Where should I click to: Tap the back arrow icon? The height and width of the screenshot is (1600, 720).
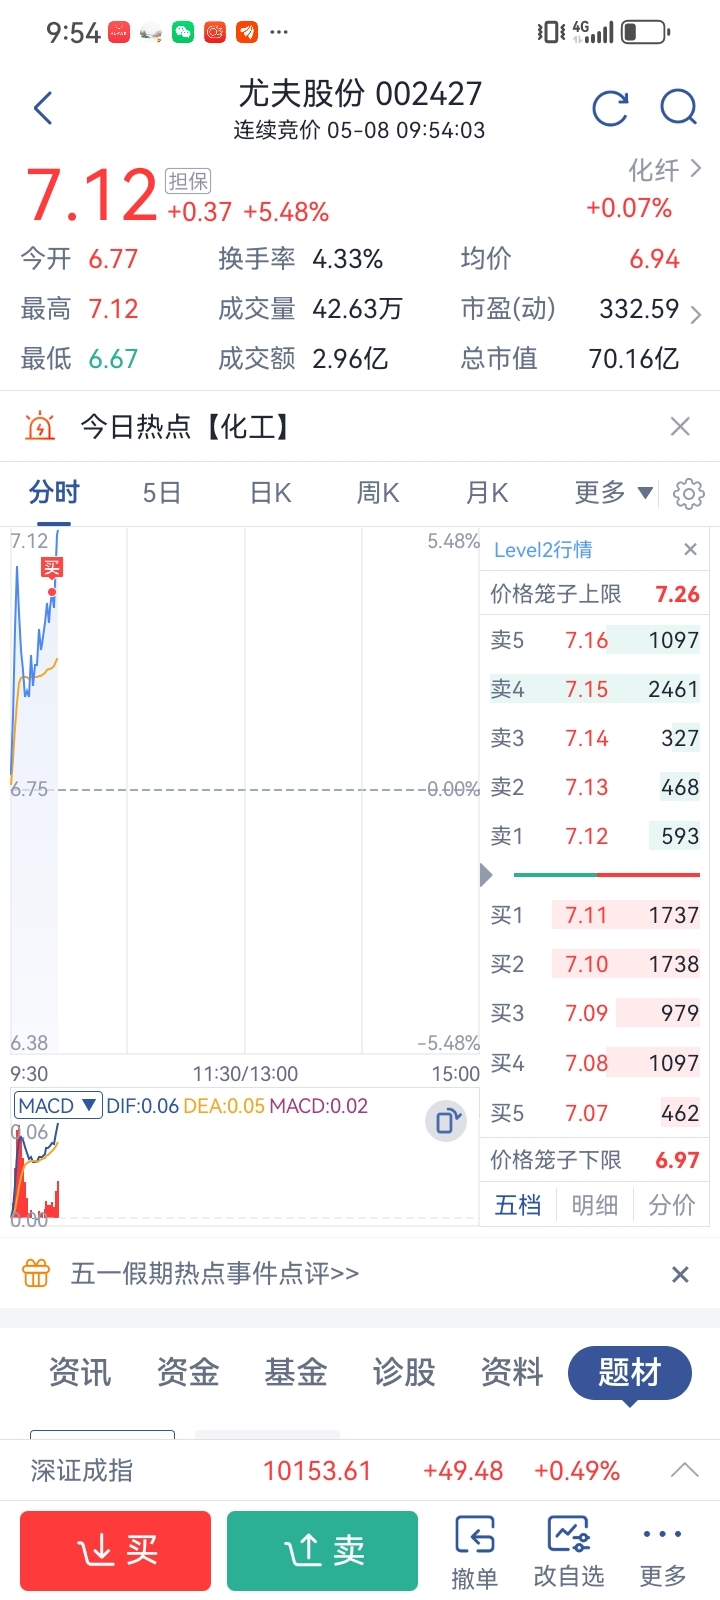[x=43, y=108]
